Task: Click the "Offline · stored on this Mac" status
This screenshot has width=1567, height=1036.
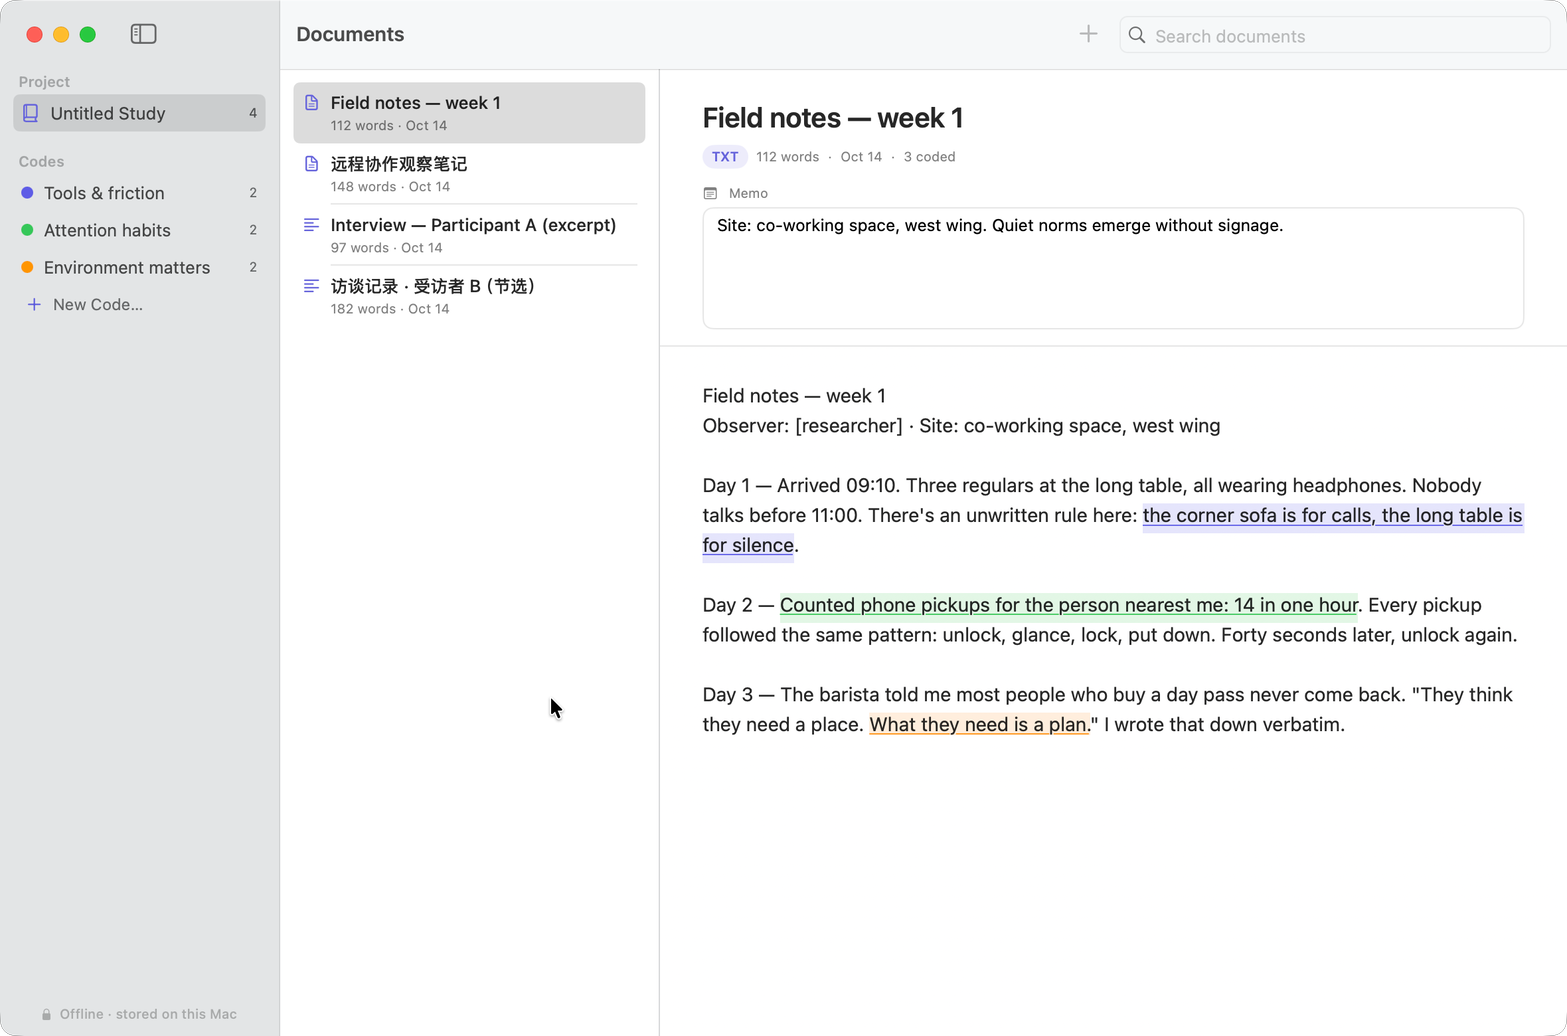Action: [139, 1014]
